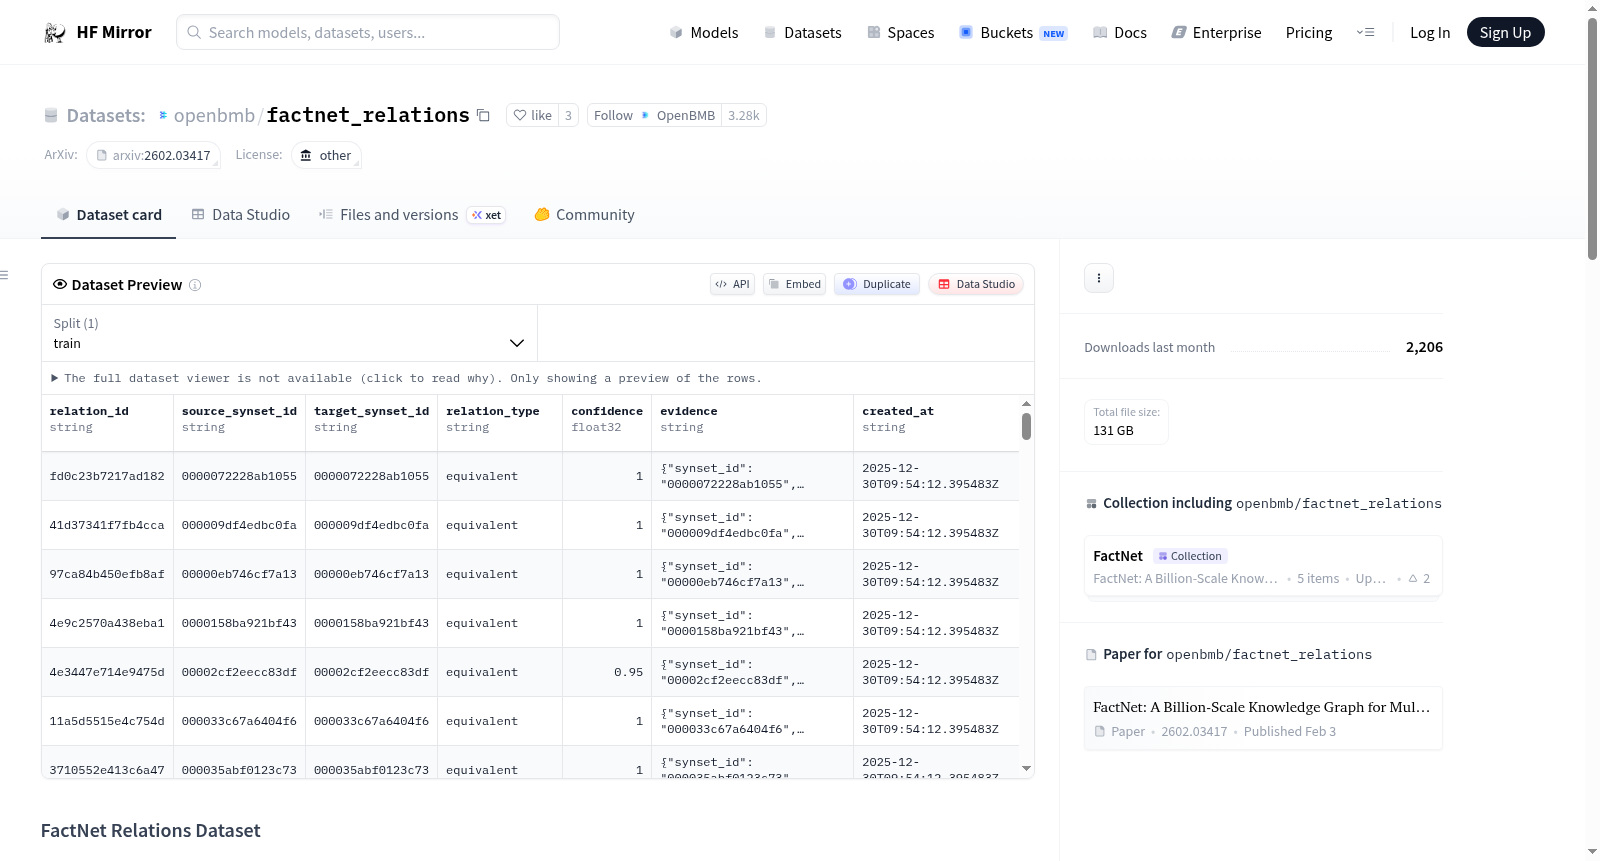
Task: Go to Datasets in top navigation
Action: [802, 33]
